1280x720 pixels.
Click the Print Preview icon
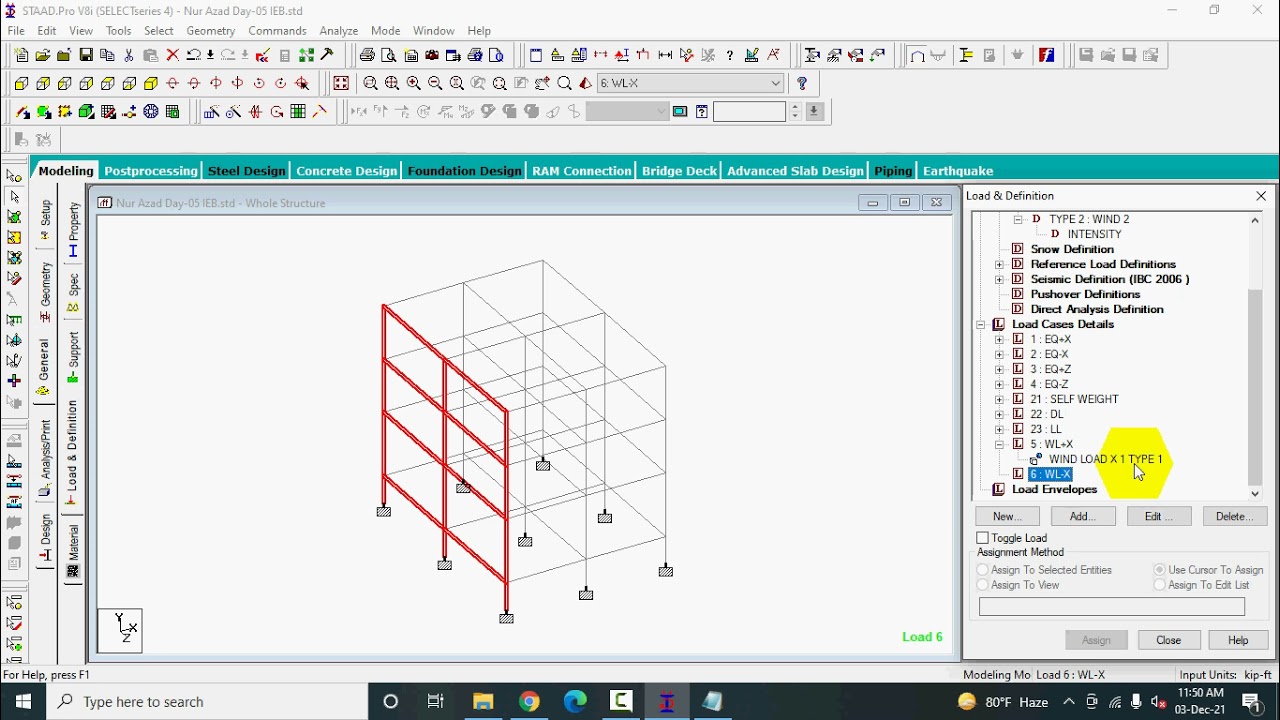coord(389,56)
